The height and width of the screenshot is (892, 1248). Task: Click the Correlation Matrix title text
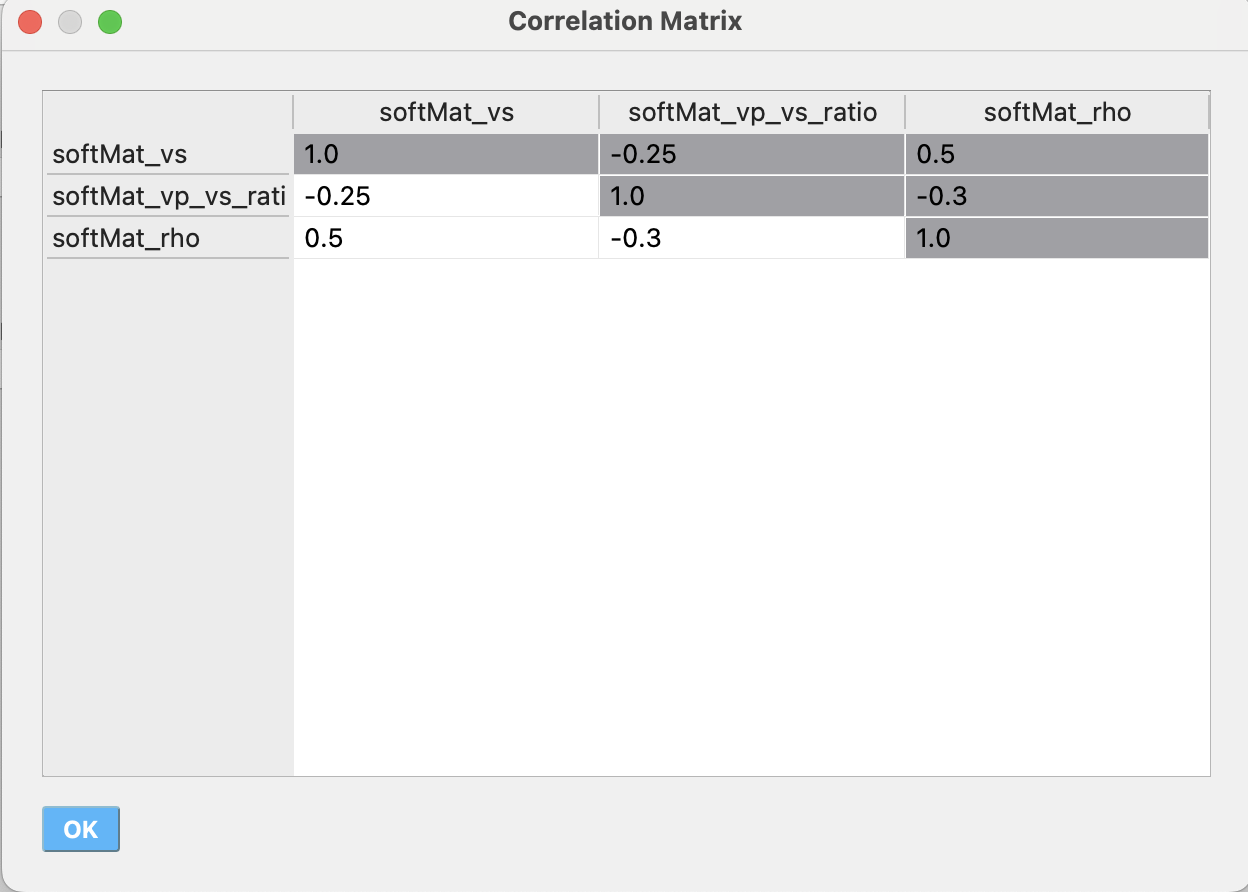[625, 21]
